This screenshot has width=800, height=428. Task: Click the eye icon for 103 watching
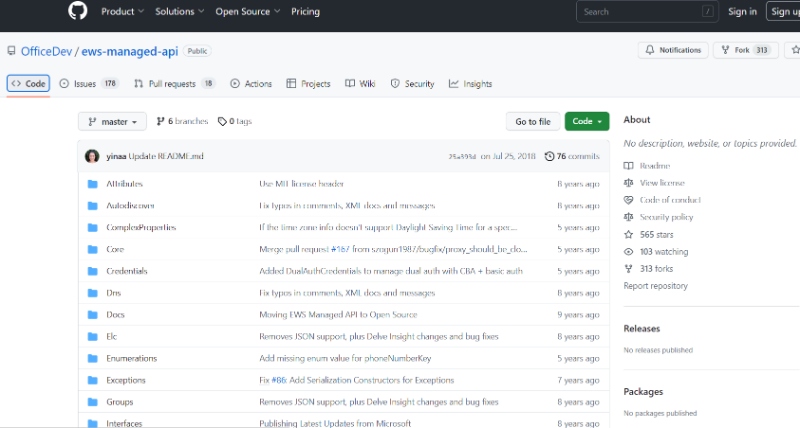[628, 252]
